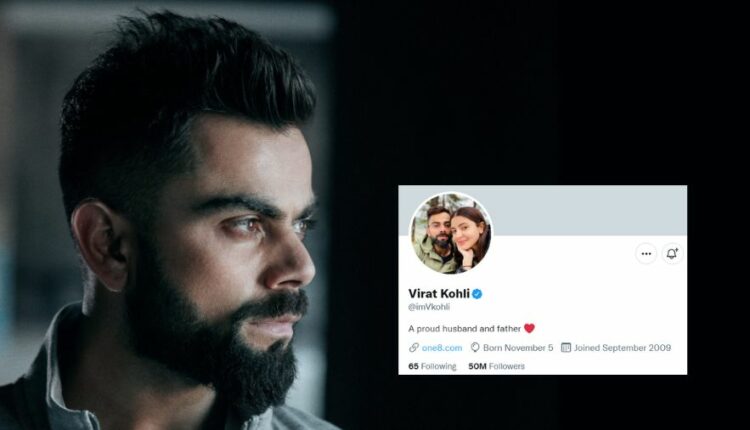Image resolution: width=750 pixels, height=430 pixels.
Task: Click the bio 'A proud husband and father'
Action: click(464, 329)
